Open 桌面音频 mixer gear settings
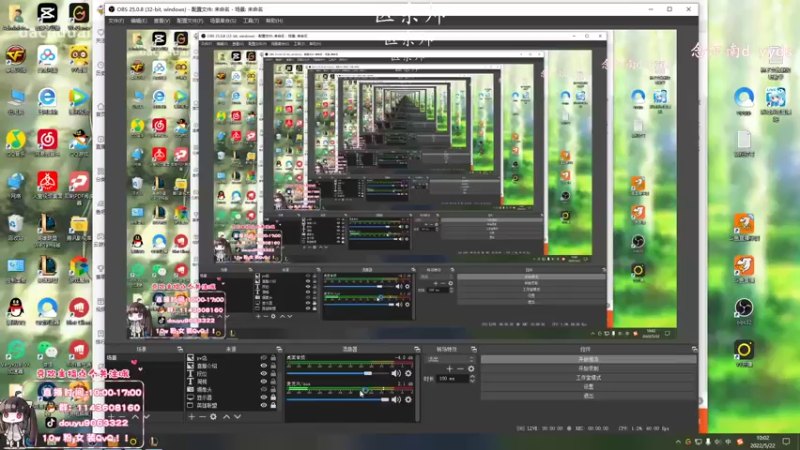The width and height of the screenshot is (800, 450). pyautogui.click(x=408, y=373)
